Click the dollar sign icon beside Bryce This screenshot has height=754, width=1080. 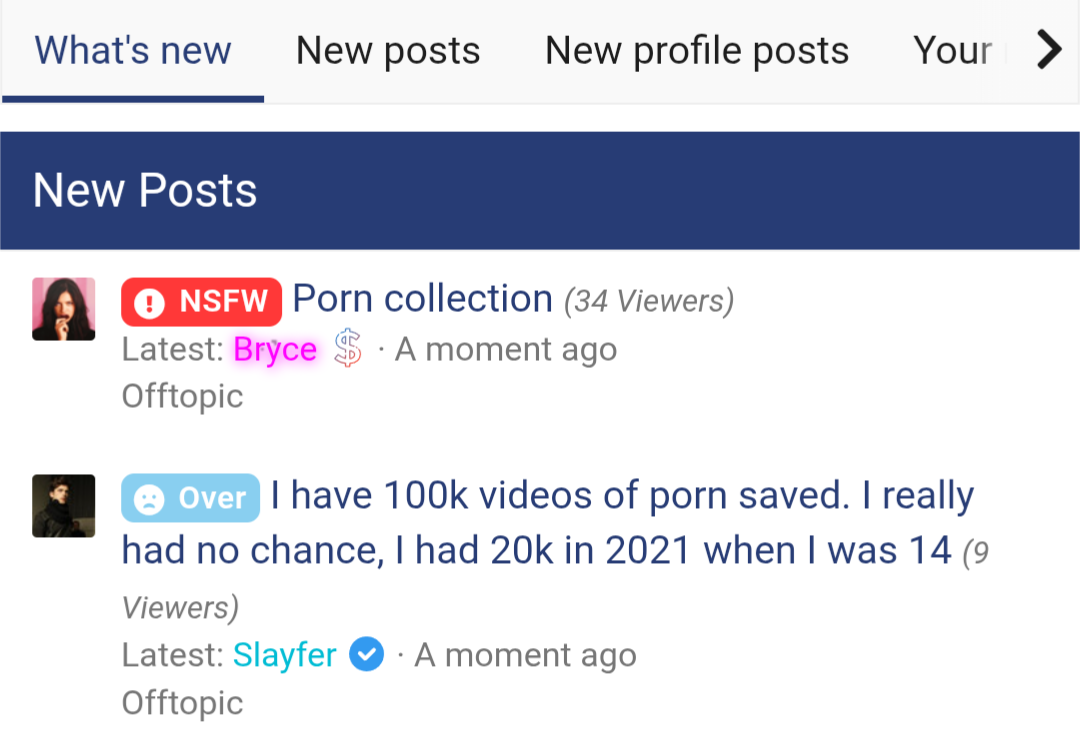348,349
